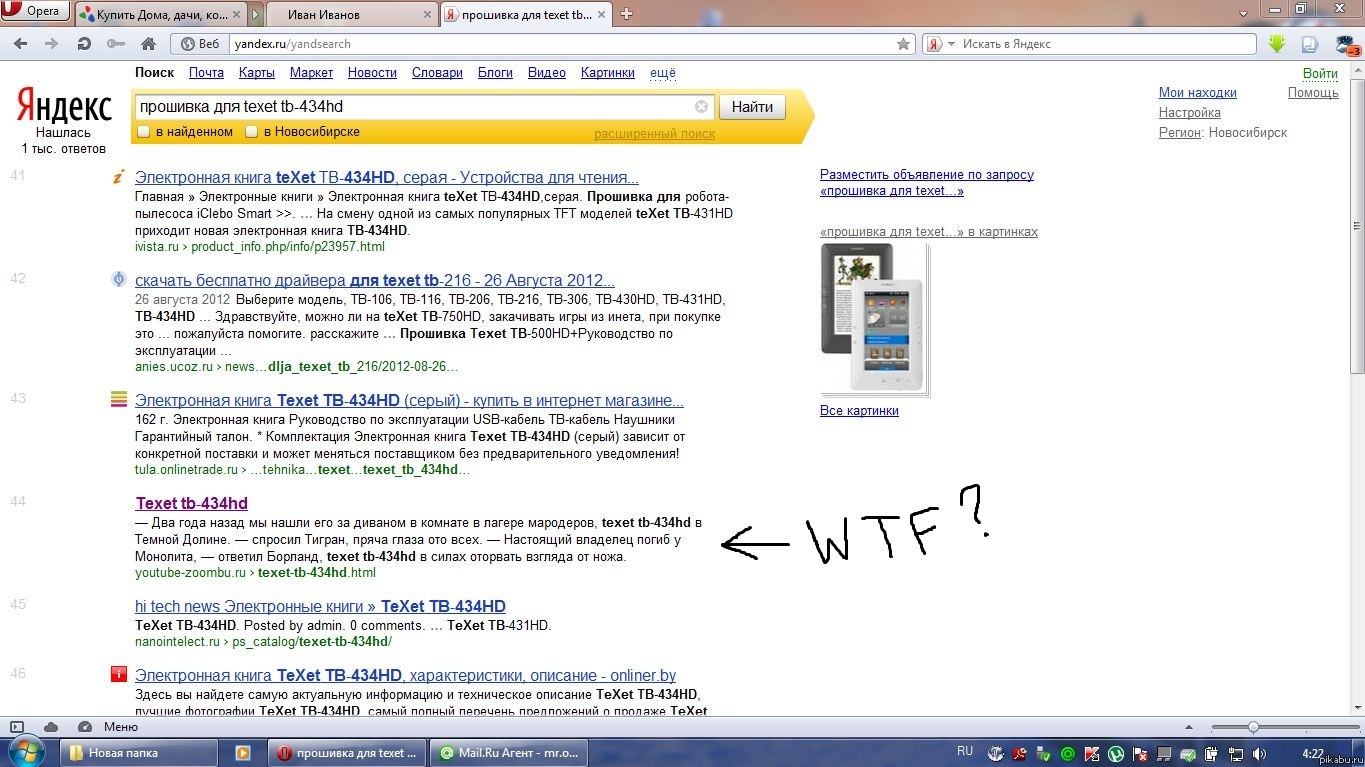Screen dimensions: 1365x767
Task: Bookmark page with the star icon
Action: point(903,44)
